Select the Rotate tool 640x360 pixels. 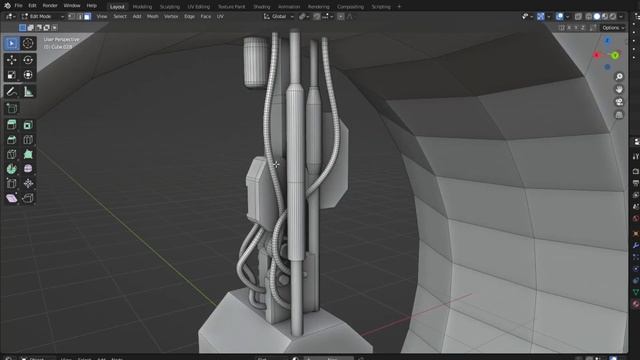click(28, 60)
